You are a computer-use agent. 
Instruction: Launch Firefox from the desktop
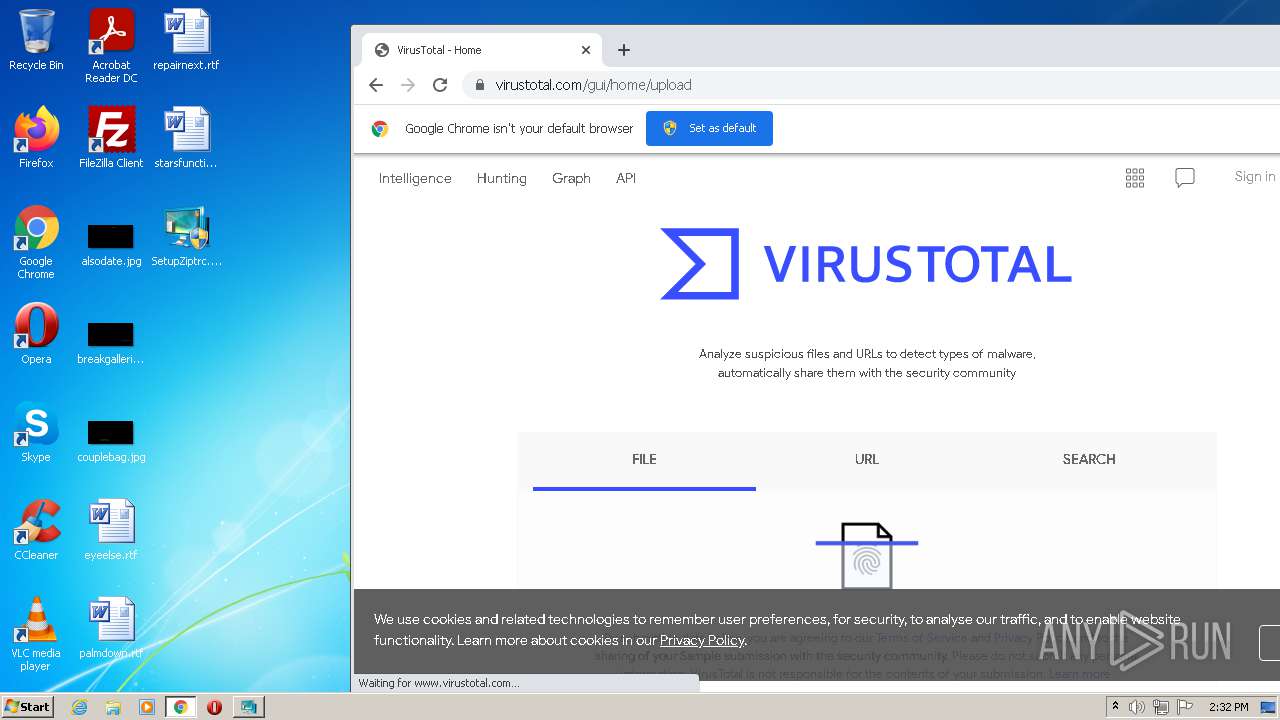[x=36, y=138]
